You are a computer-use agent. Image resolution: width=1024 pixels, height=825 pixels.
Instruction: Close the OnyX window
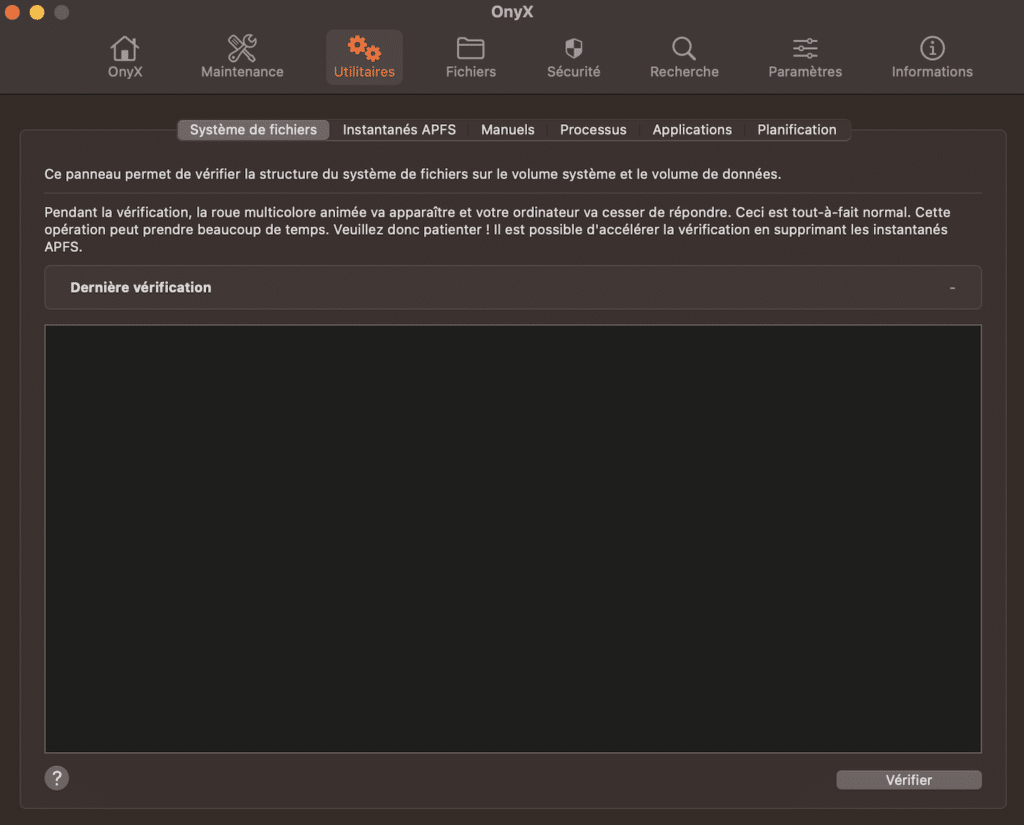(12, 12)
